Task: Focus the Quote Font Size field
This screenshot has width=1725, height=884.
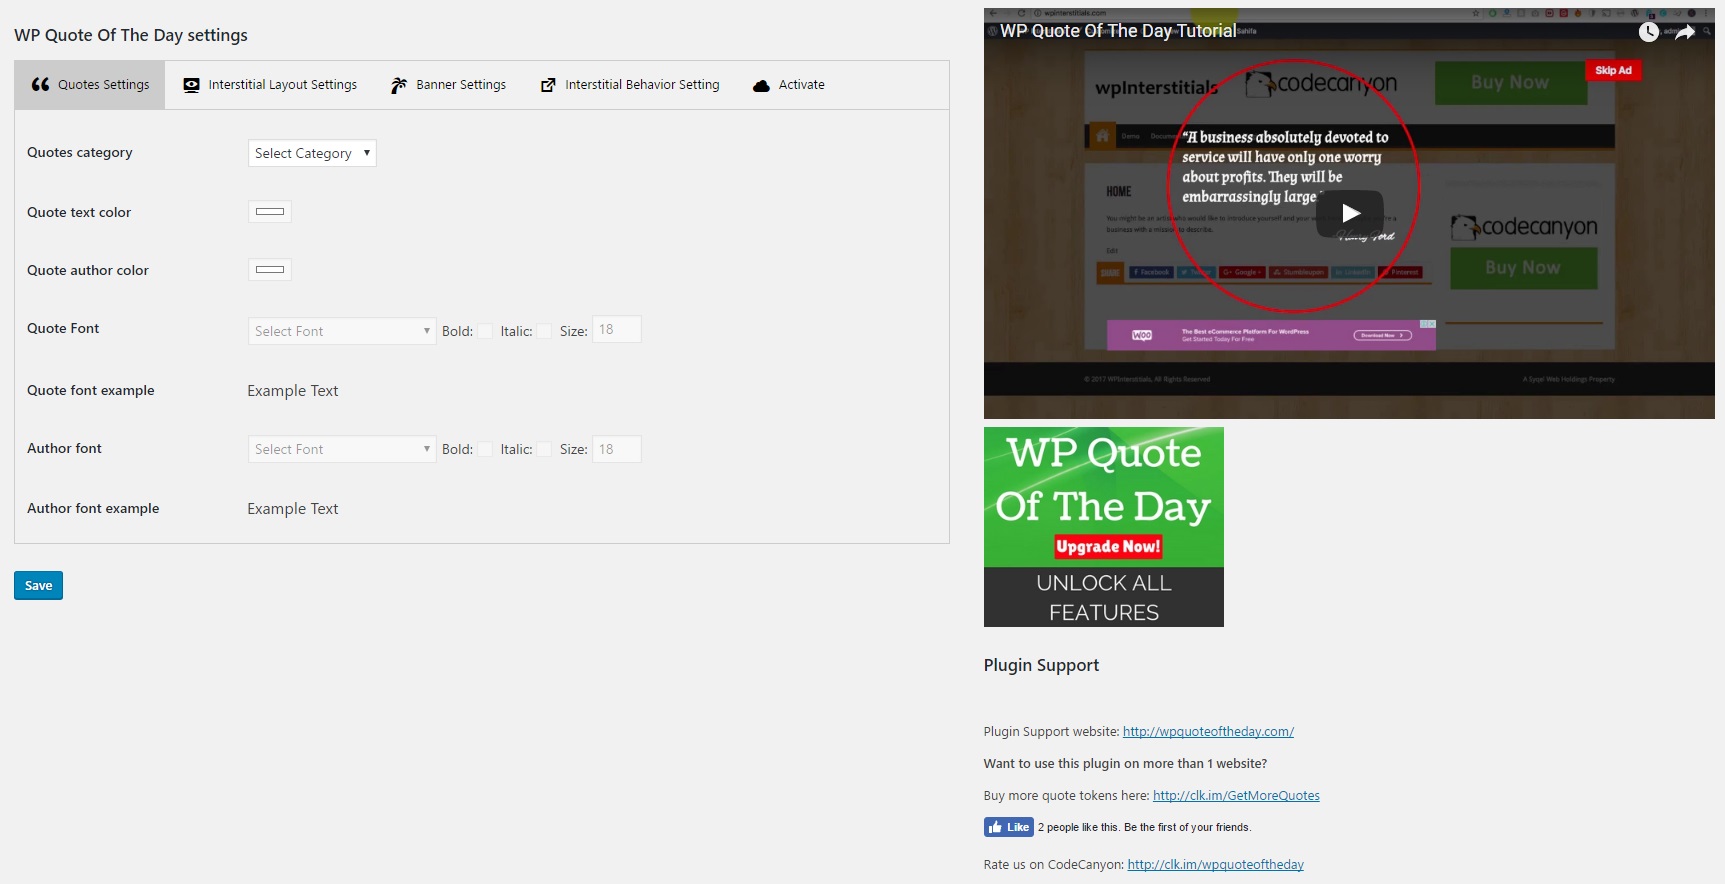Action: pos(617,330)
